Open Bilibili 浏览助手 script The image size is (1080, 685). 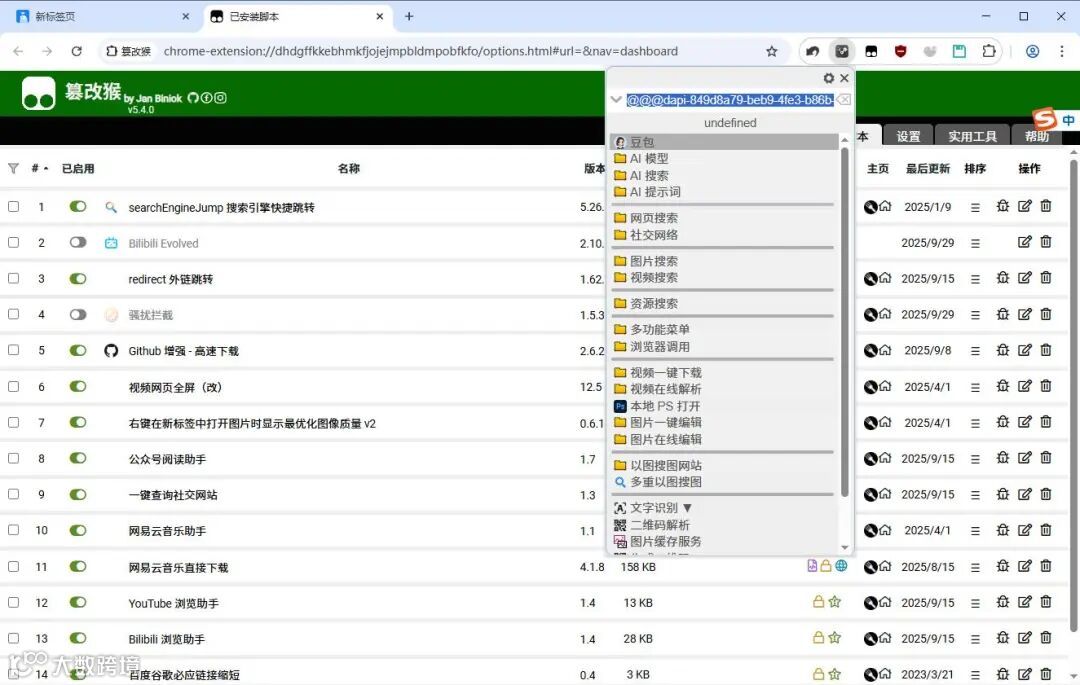[x=167, y=640]
